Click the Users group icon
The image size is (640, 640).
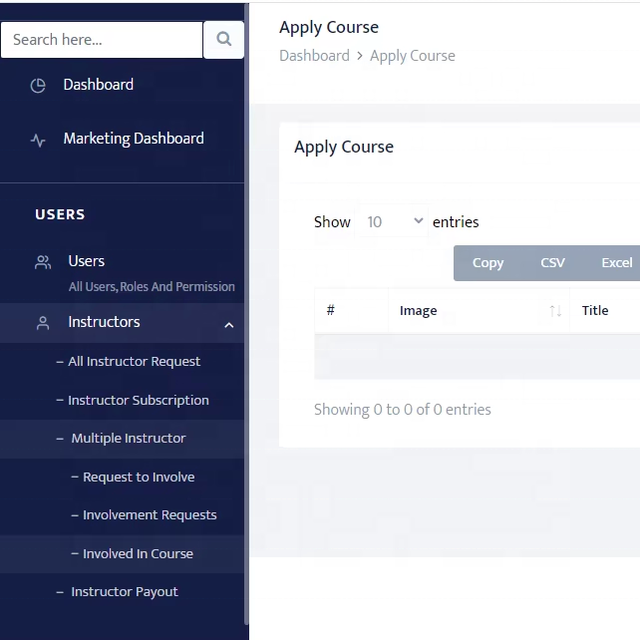[43, 262]
